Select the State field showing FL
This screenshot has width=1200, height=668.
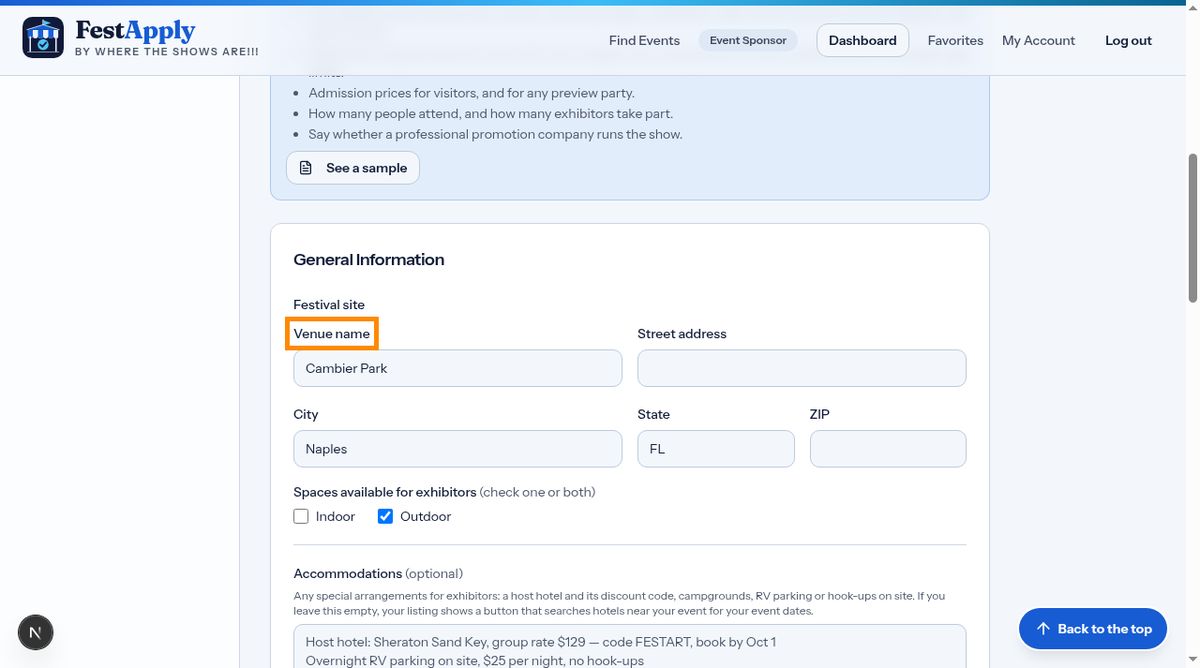point(716,449)
